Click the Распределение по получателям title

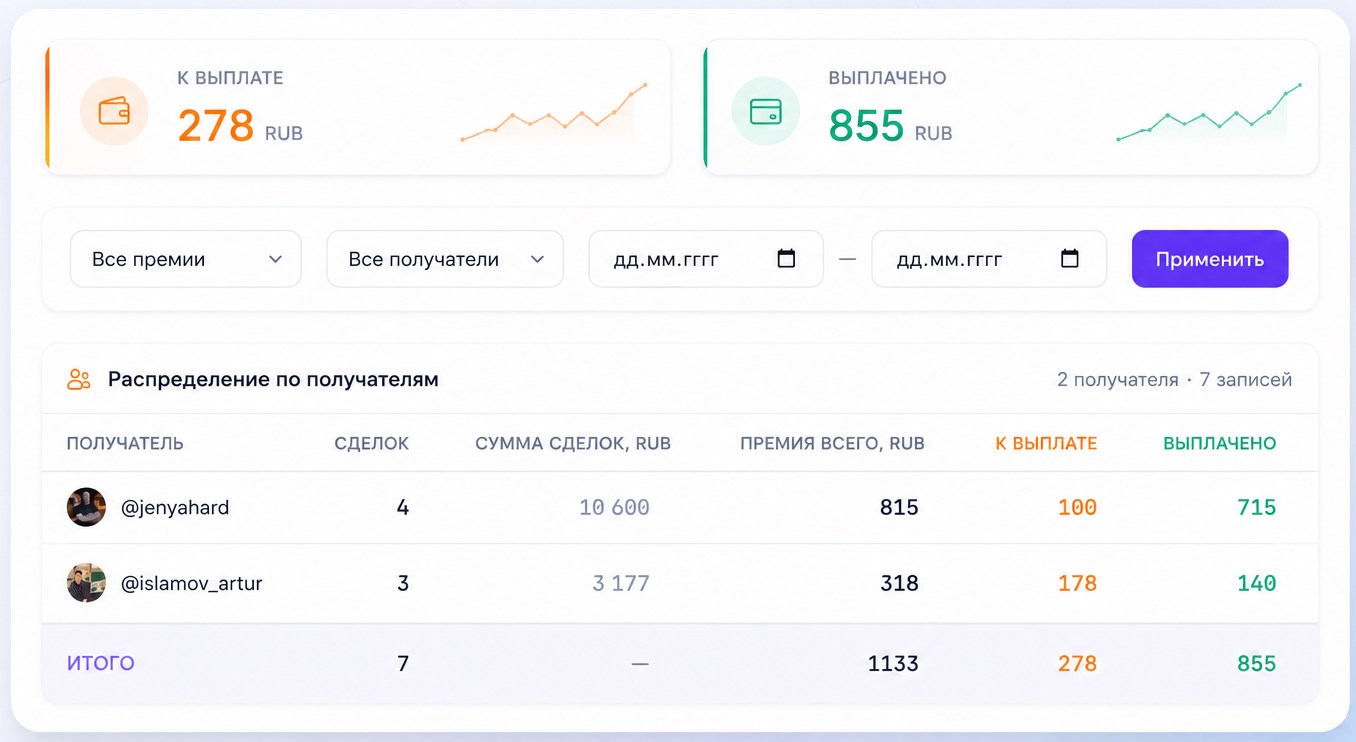pyautogui.click(x=273, y=380)
